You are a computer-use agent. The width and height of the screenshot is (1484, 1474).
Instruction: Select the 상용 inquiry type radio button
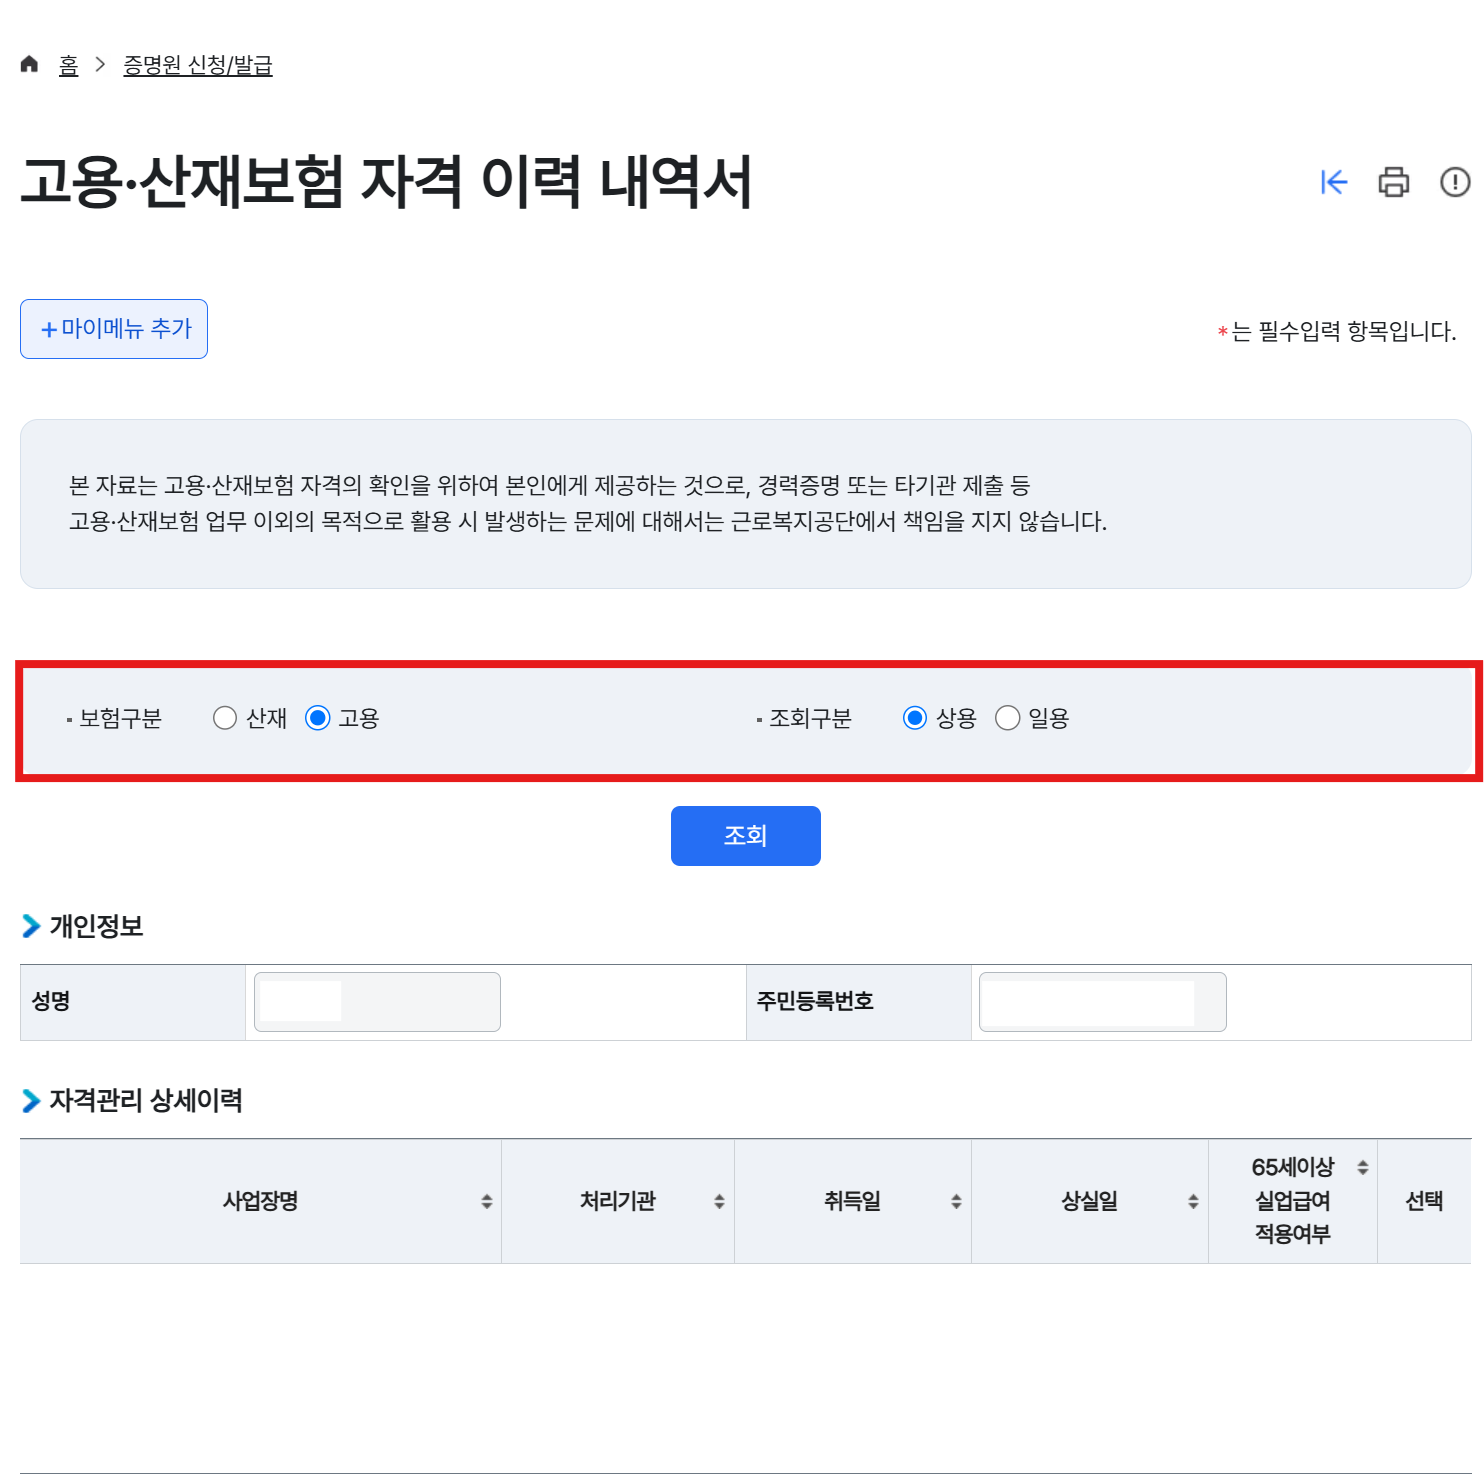(x=915, y=718)
